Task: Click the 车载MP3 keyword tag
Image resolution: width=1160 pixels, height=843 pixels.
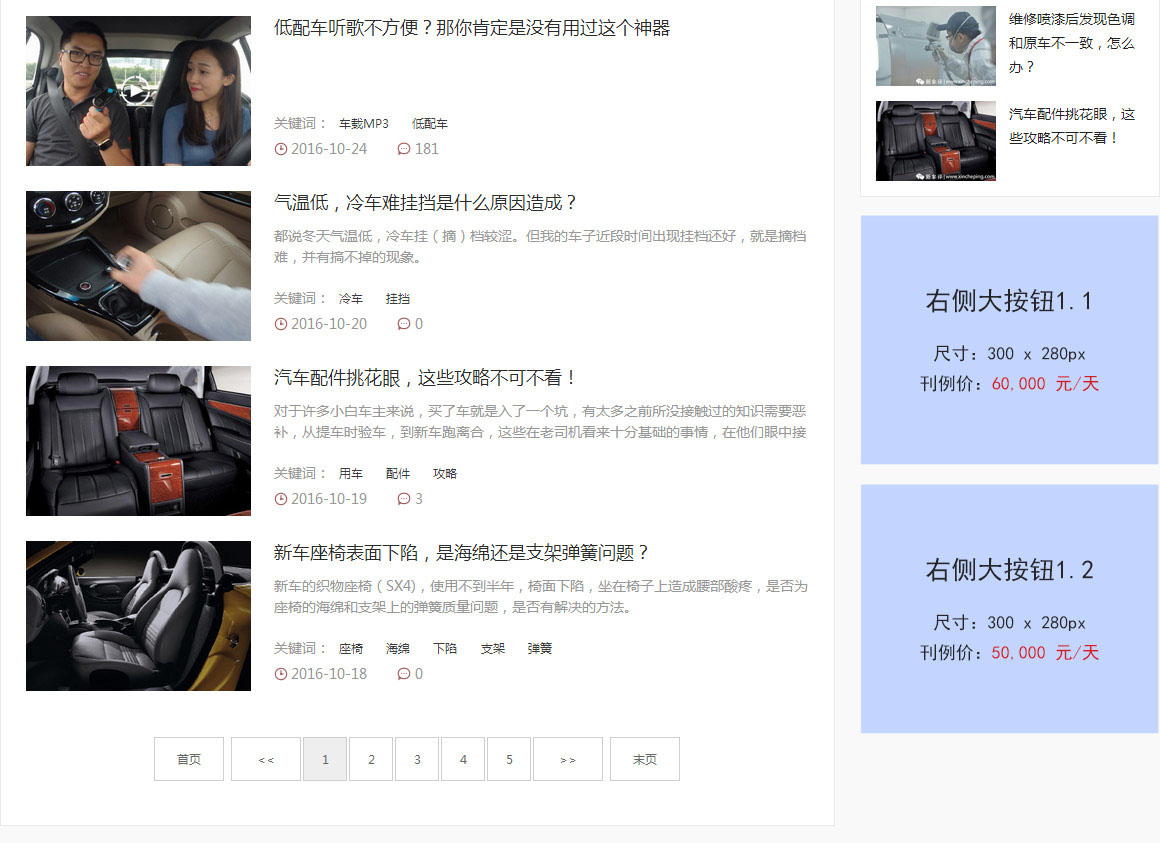Action: pos(363,124)
